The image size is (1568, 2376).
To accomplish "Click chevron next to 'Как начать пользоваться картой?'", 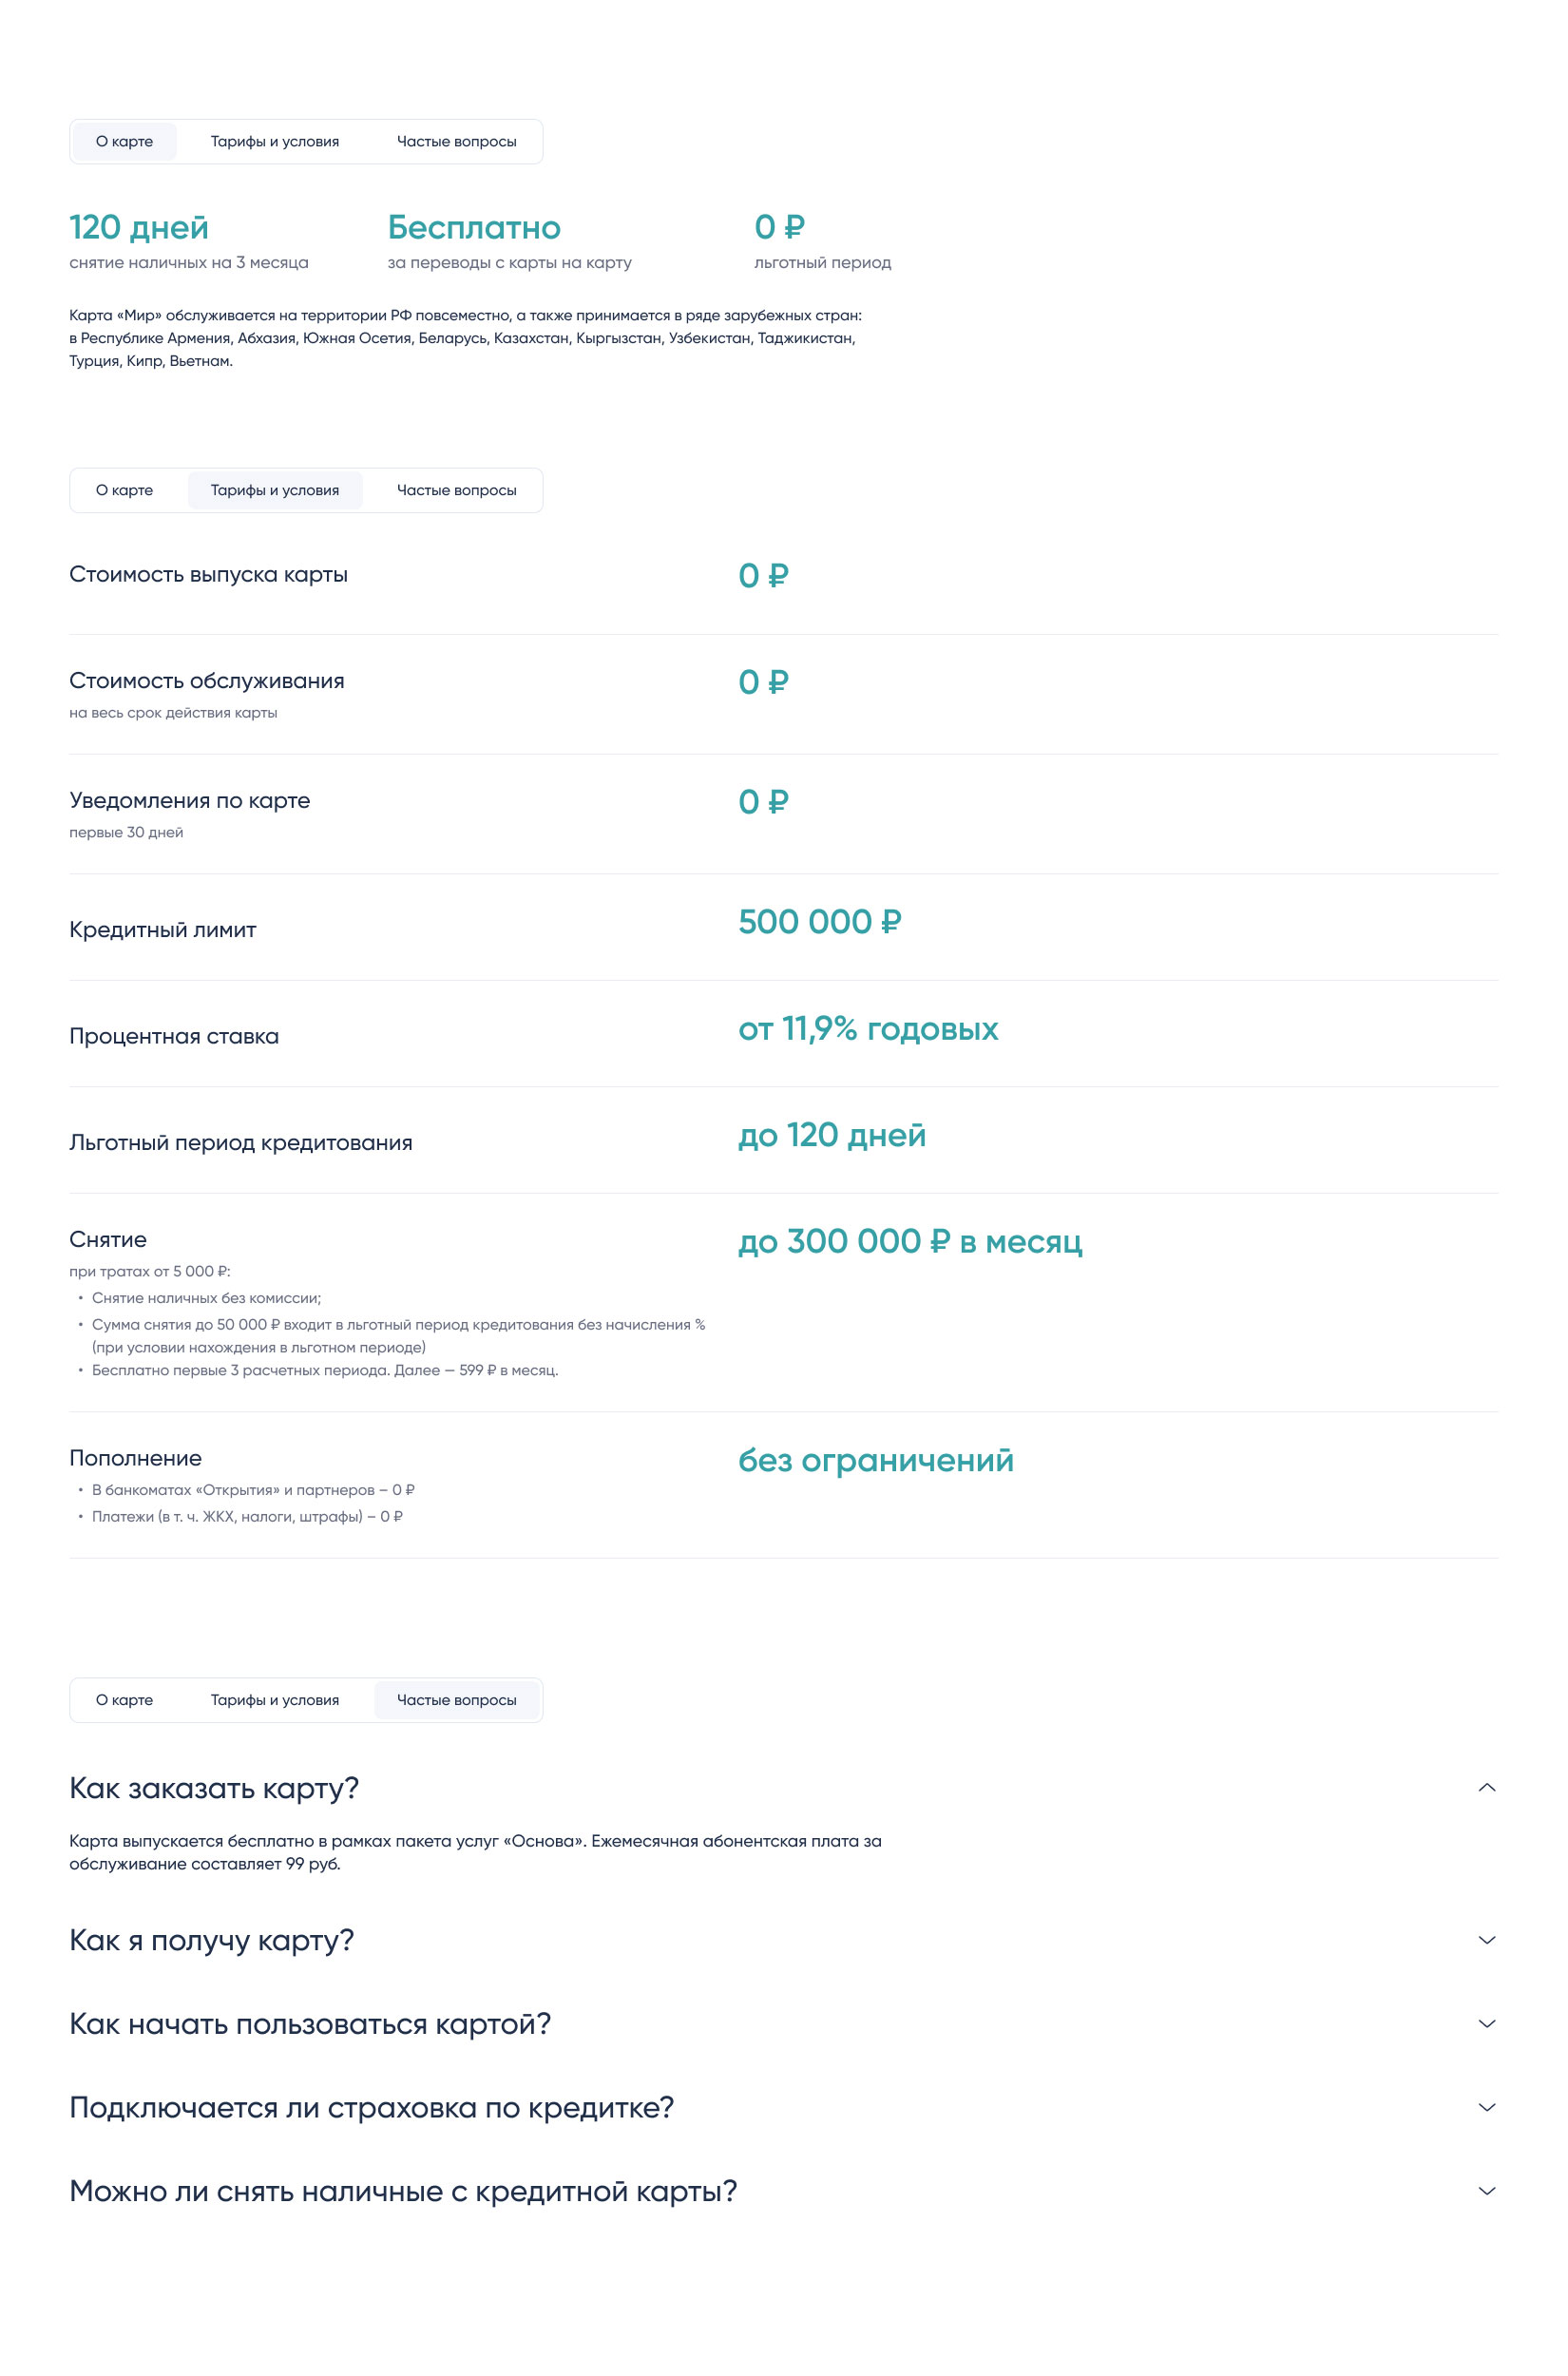I will point(1486,2023).
